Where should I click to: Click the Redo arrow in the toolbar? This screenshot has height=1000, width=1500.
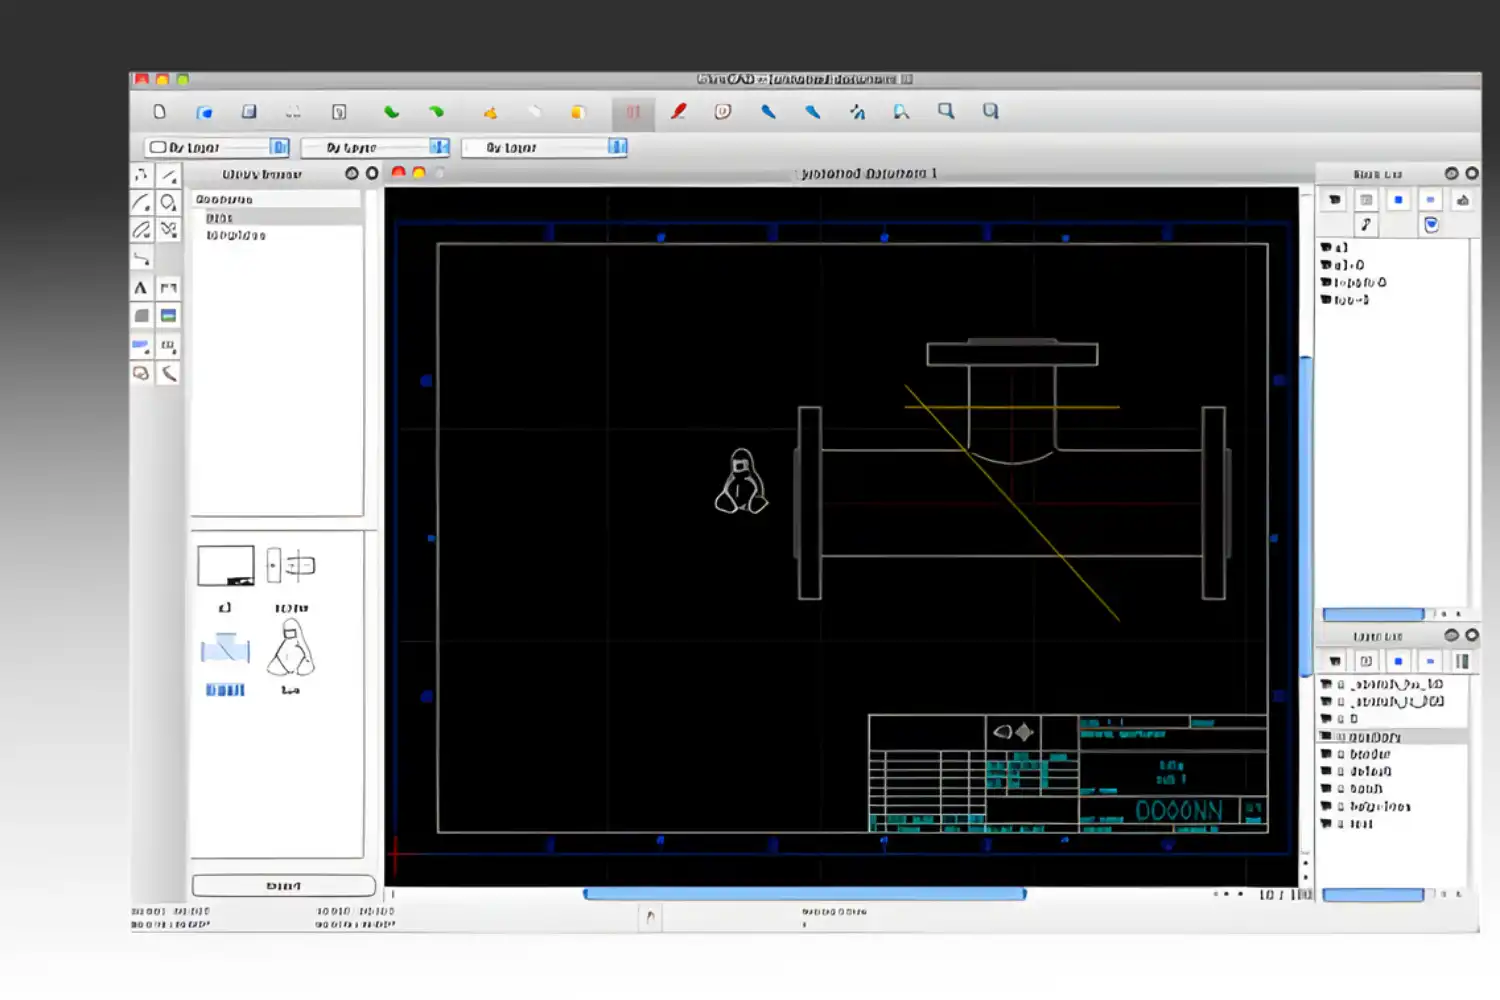[x=436, y=112]
